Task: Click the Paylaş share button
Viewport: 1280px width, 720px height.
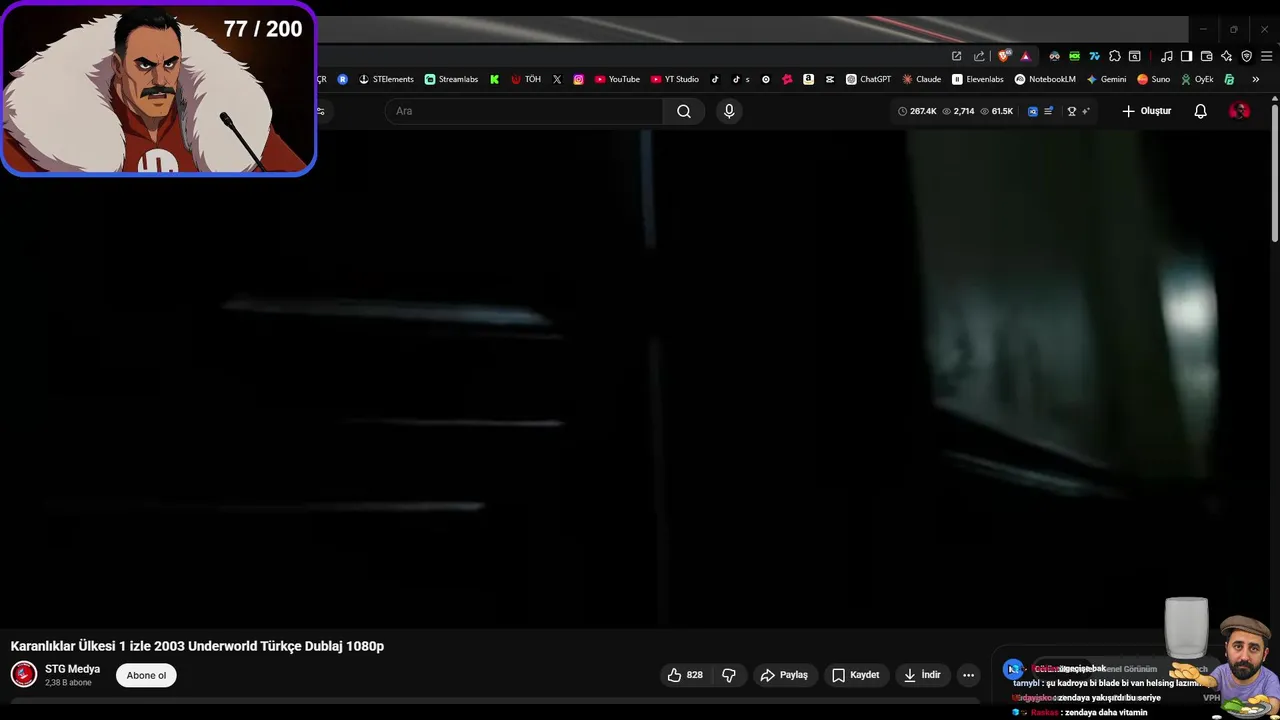Action: 785,675
